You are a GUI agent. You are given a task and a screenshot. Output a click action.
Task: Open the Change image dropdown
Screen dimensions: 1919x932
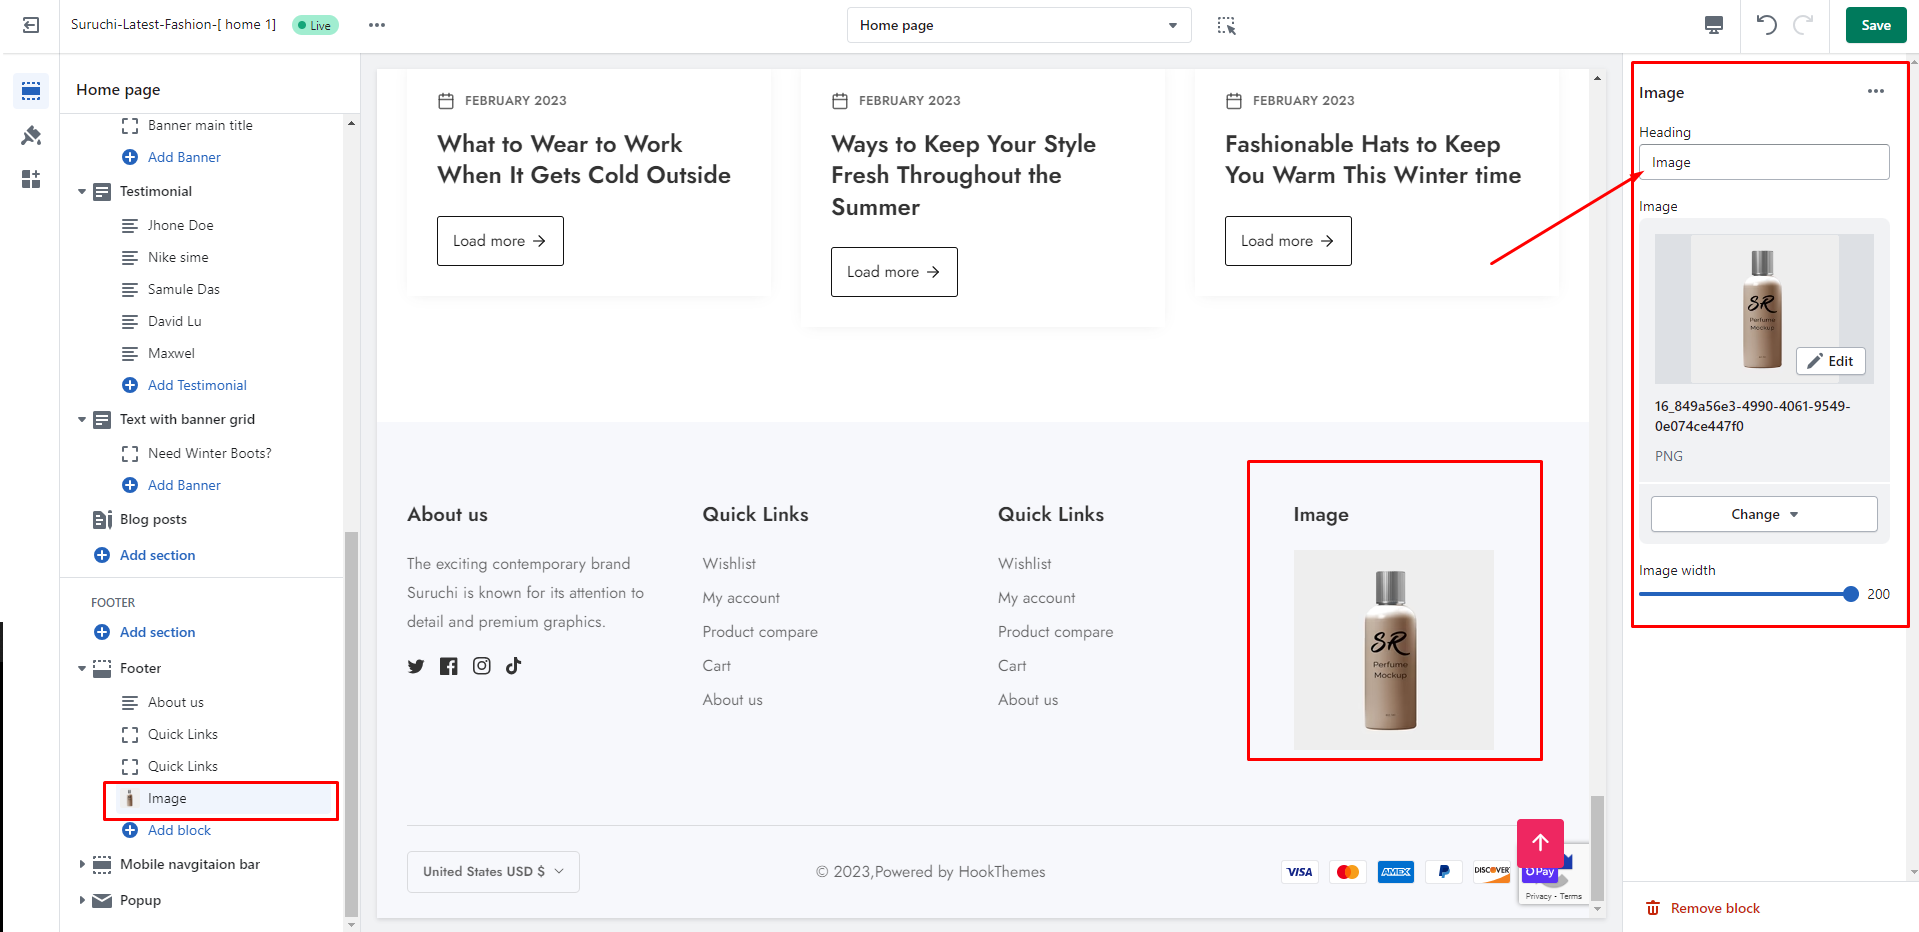pyautogui.click(x=1764, y=514)
